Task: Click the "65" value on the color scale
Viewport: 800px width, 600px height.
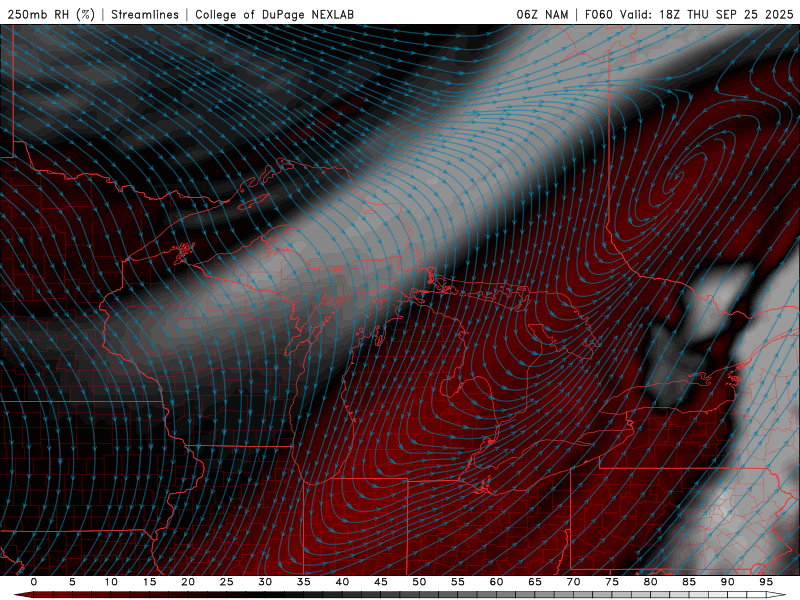Action: (535, 582)
